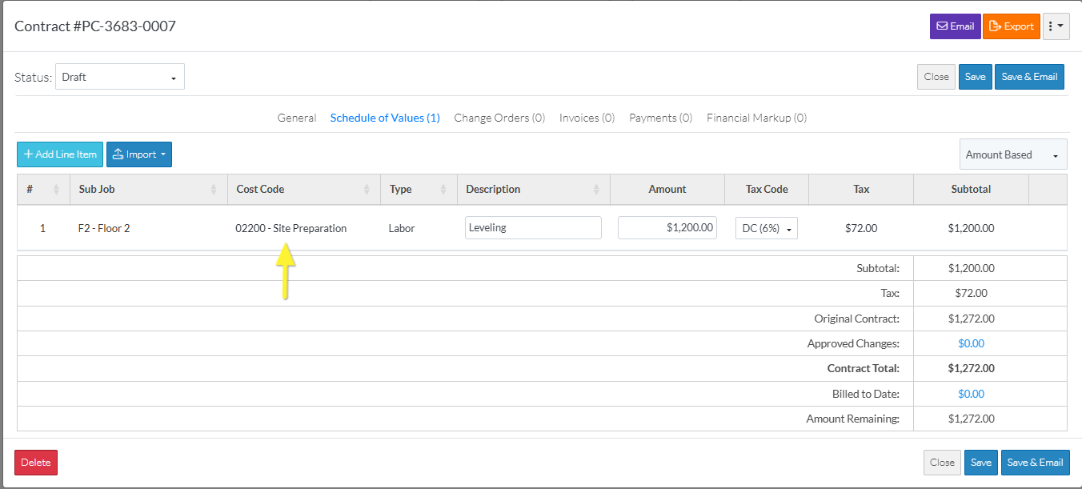Click the top Save & Email button
The image size is (1082, 489).
1029,77
